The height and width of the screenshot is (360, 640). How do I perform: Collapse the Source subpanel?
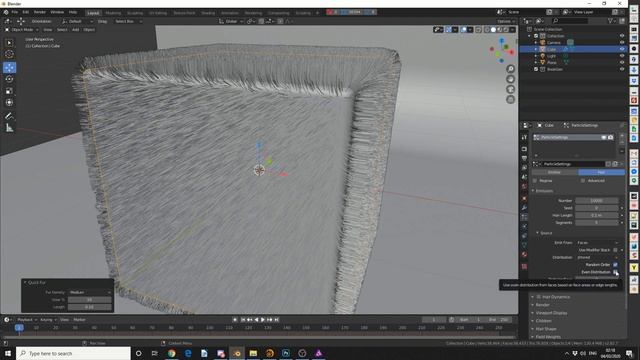point(546,233)
